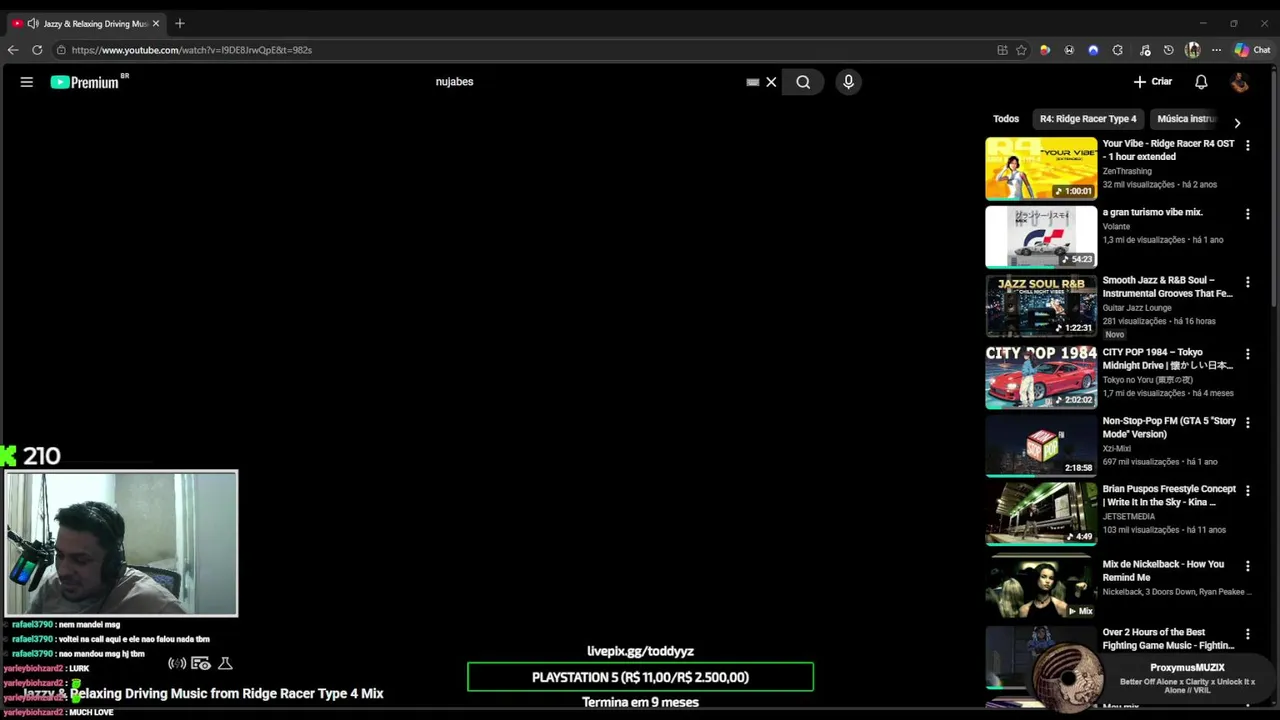1280x720 pixels.
Task: View site information lock icon
Action: click(61, 50)
